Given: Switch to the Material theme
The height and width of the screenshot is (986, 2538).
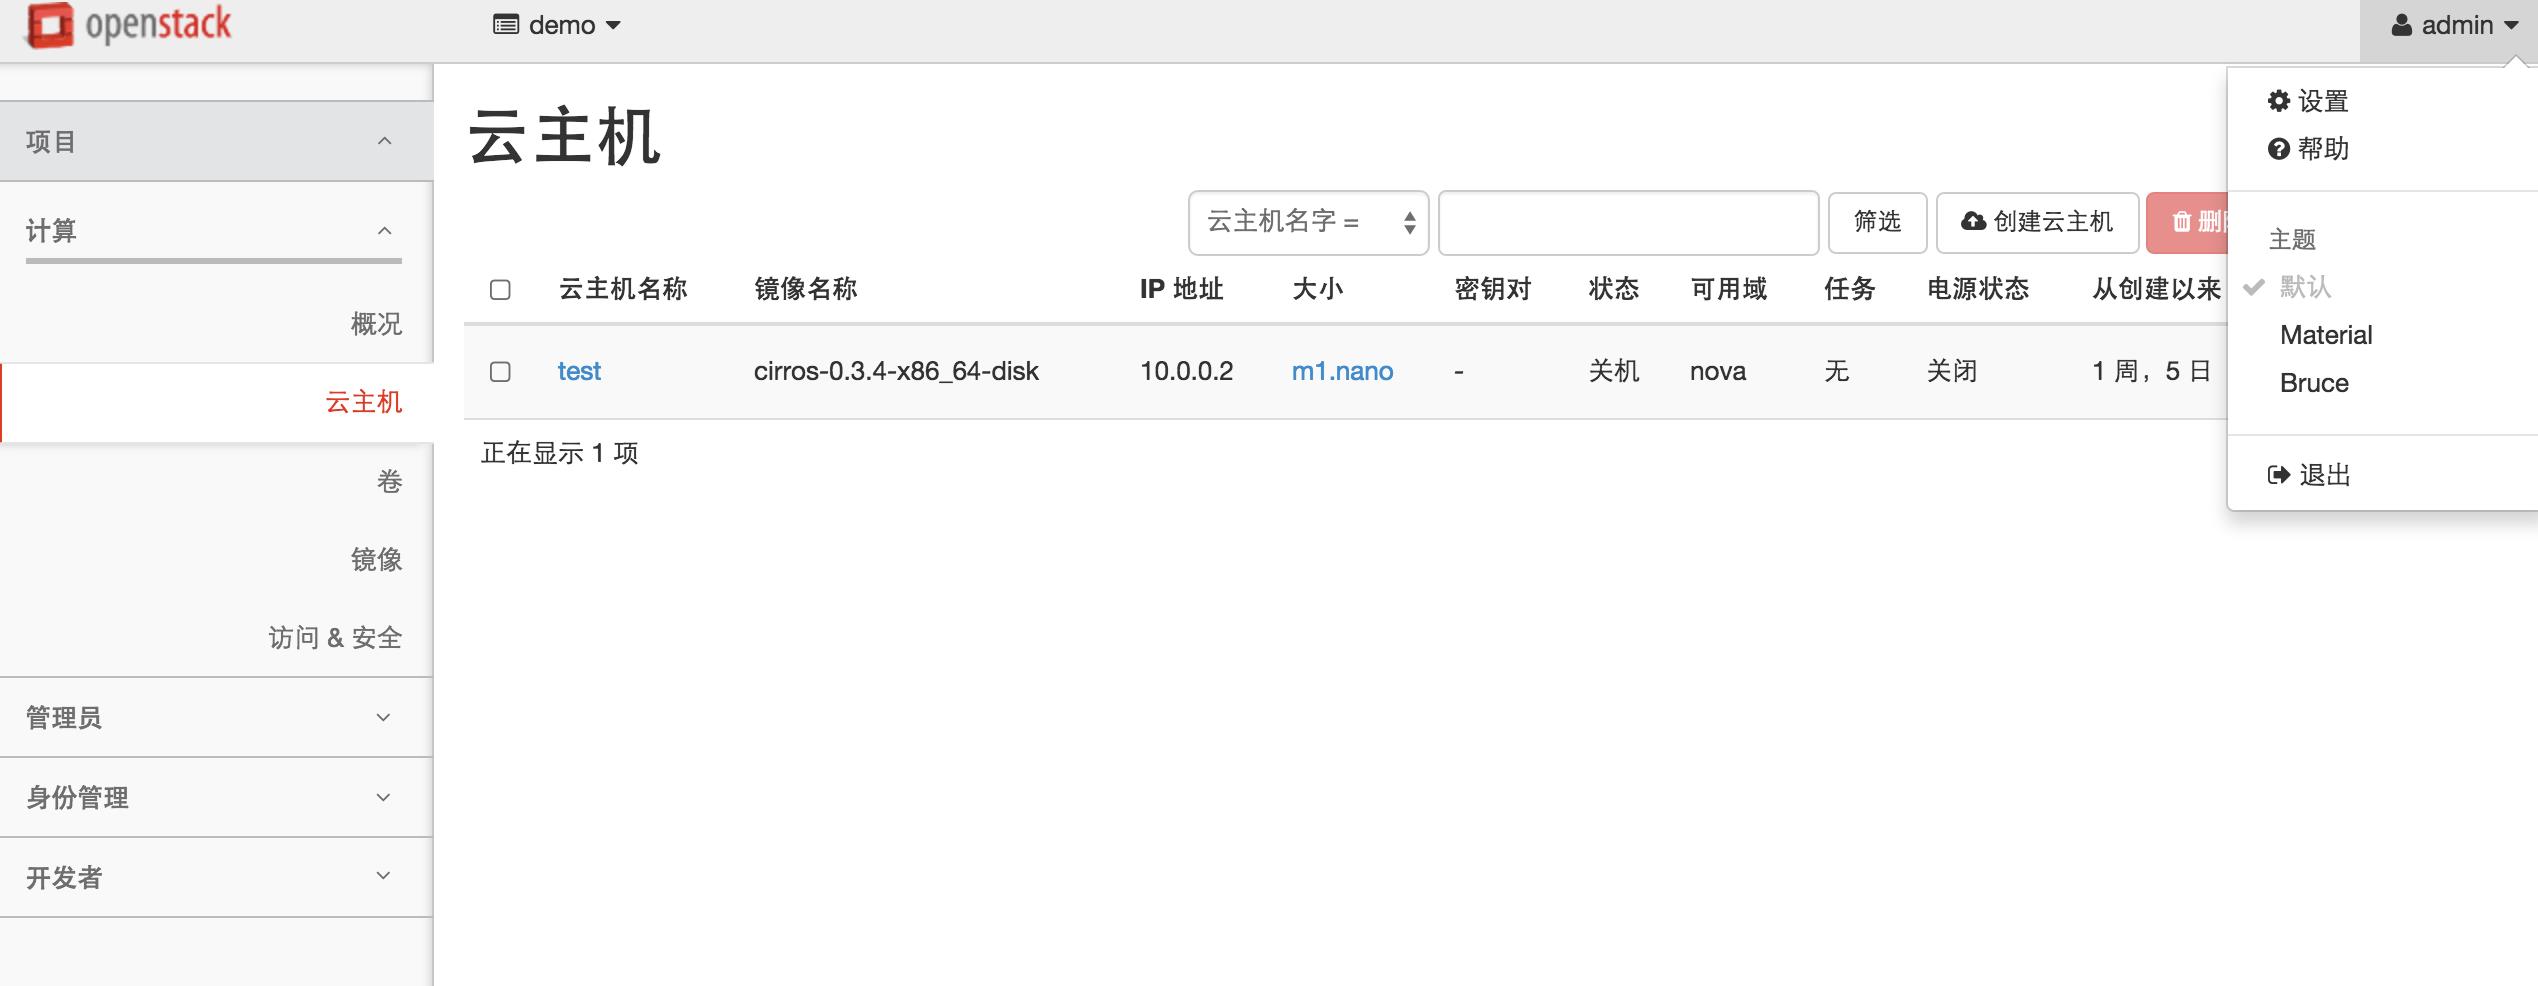Looking at the screenshot, I should 2326,335.
